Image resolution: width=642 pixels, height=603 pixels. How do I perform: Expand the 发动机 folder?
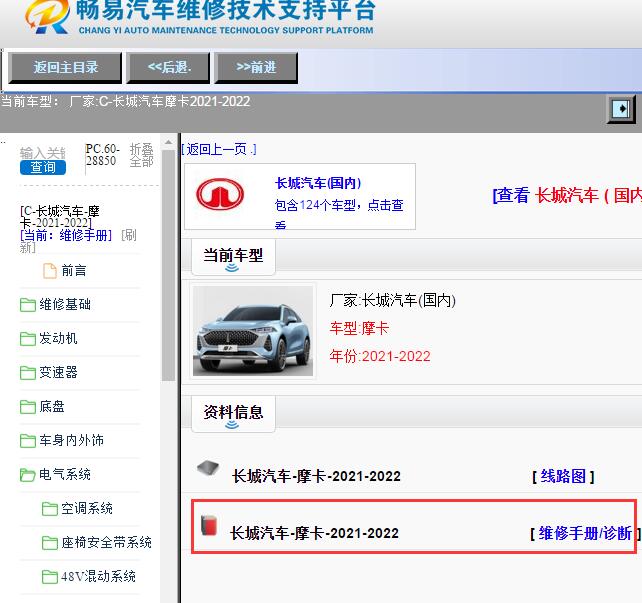click(x=58, y=338)
